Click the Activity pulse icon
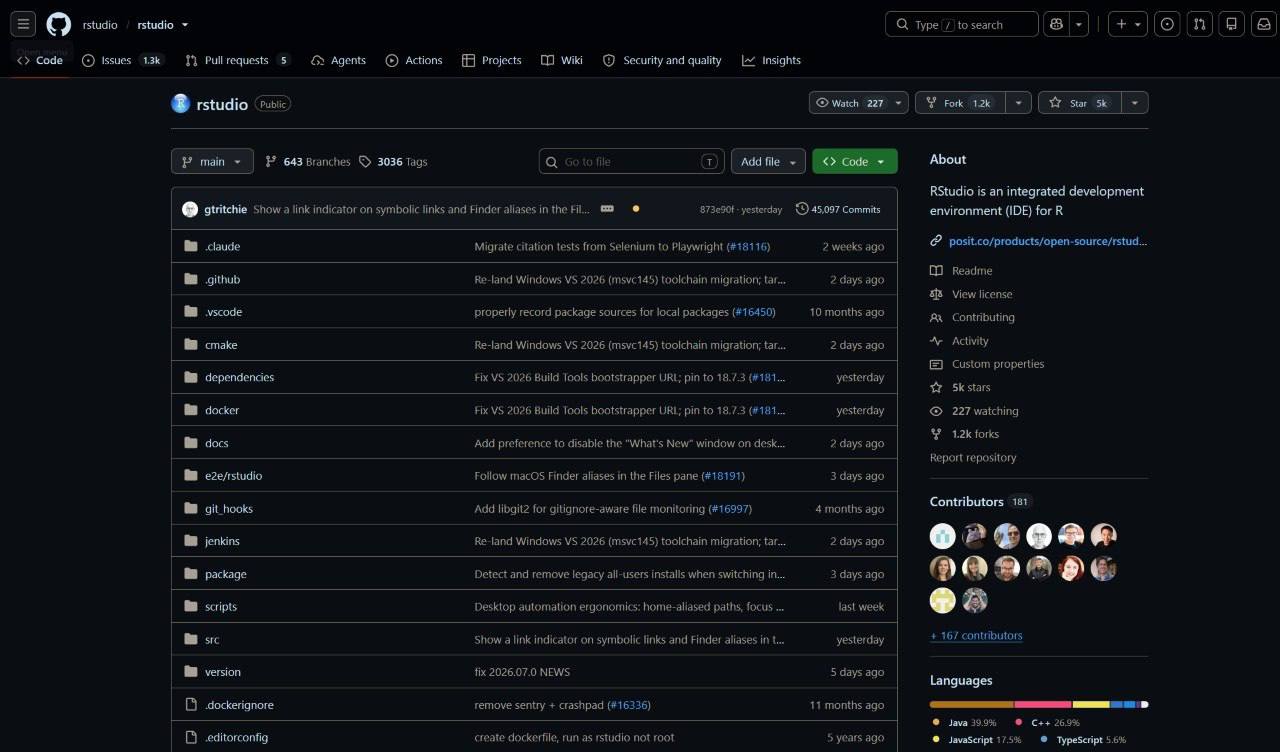Image resolution: width=1280 pixels, height=752 pixels. [x=936, y=341]
